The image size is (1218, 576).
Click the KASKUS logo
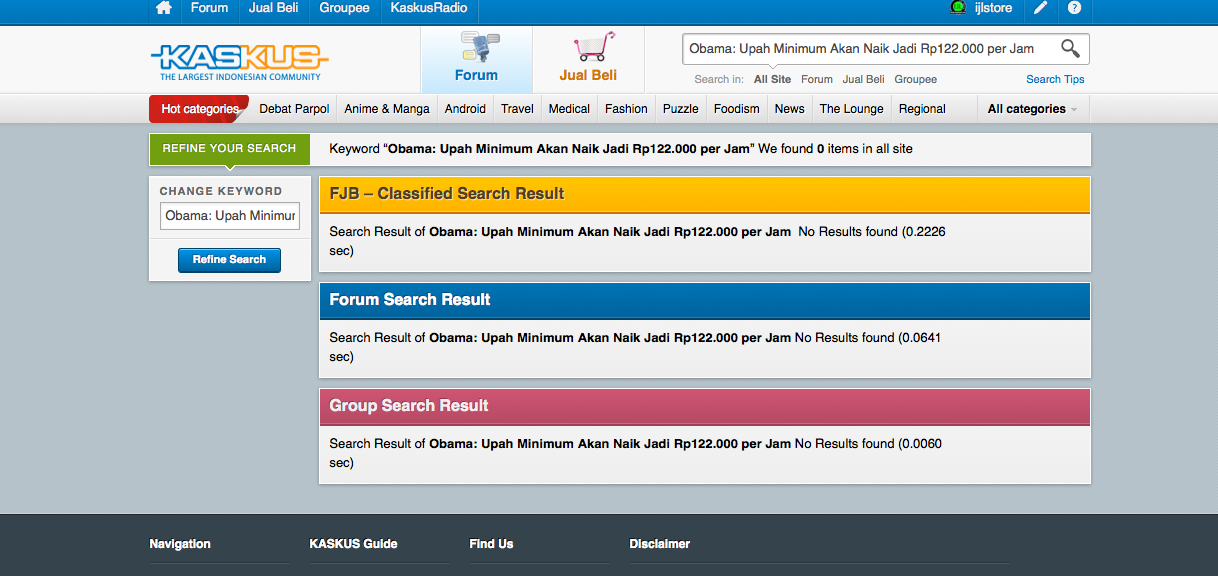pos(240,61)
